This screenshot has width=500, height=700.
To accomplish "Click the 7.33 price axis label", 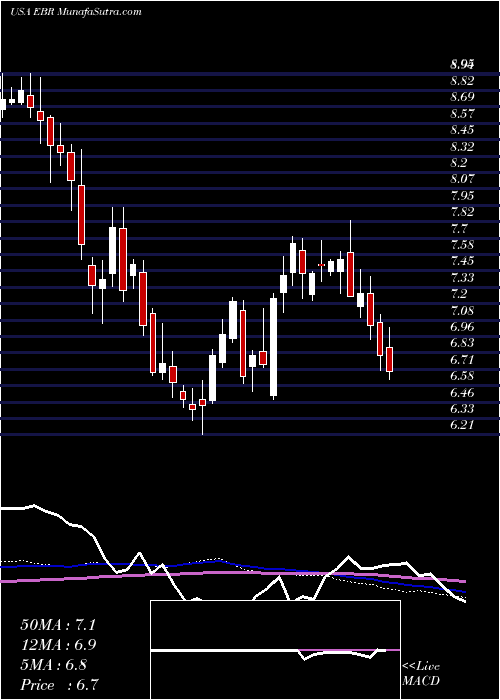I will pos(462,278).
